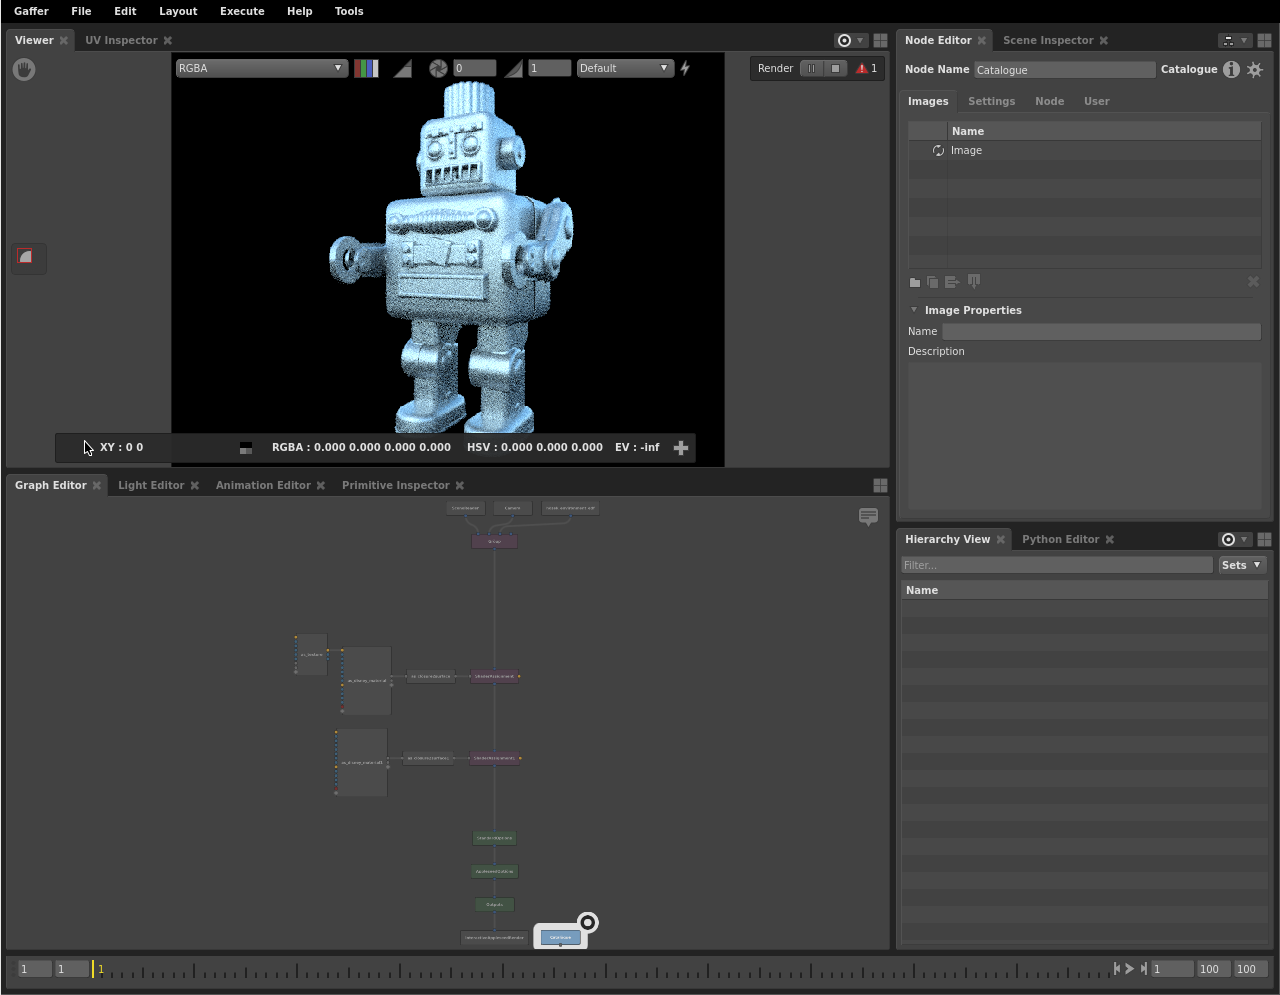Switch to the Scene Inspector tab
Screen dimensions: 1280x995
point(1048,40)
